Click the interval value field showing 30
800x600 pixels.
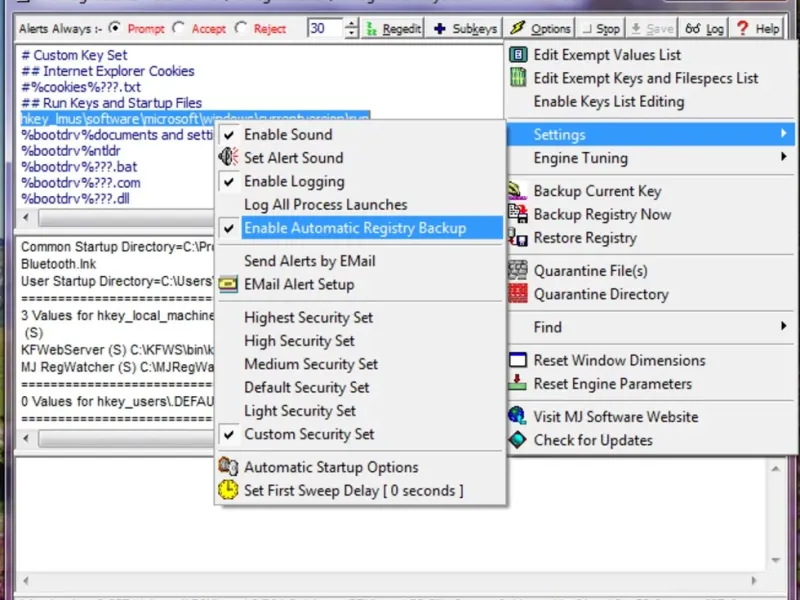325,28
